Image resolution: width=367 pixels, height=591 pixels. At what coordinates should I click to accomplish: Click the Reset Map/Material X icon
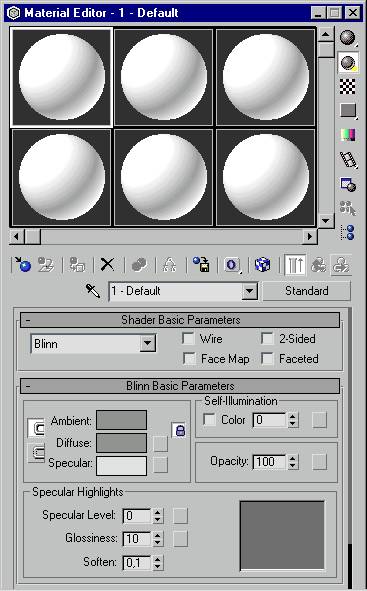click(107, 265)
